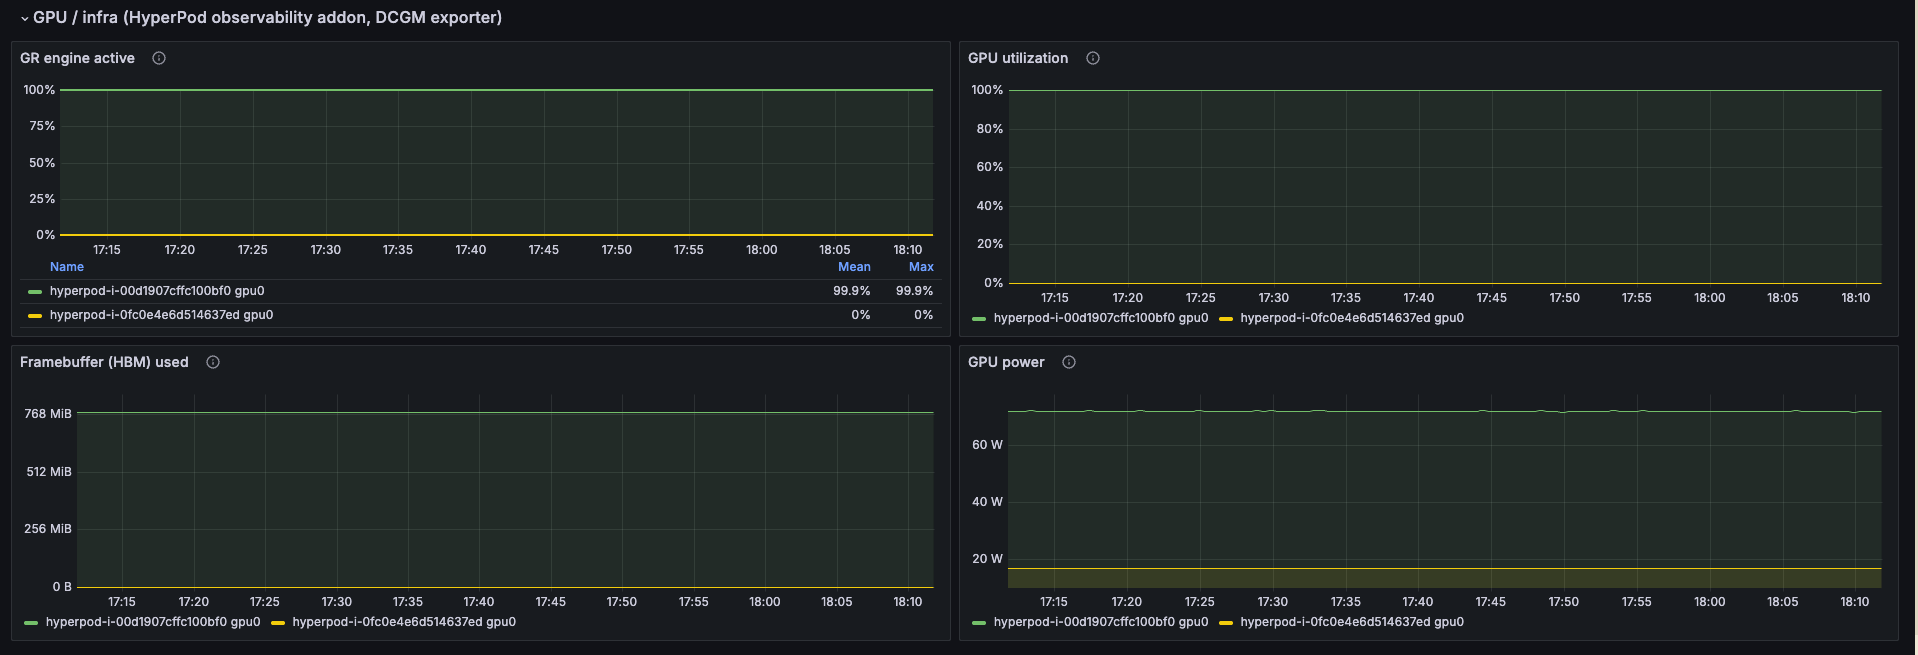Image resolution: width=1918 pixels, height=655 pixels.
Task: Change green series color in GPU utilization legend
Action: click(x=979, y=319)
